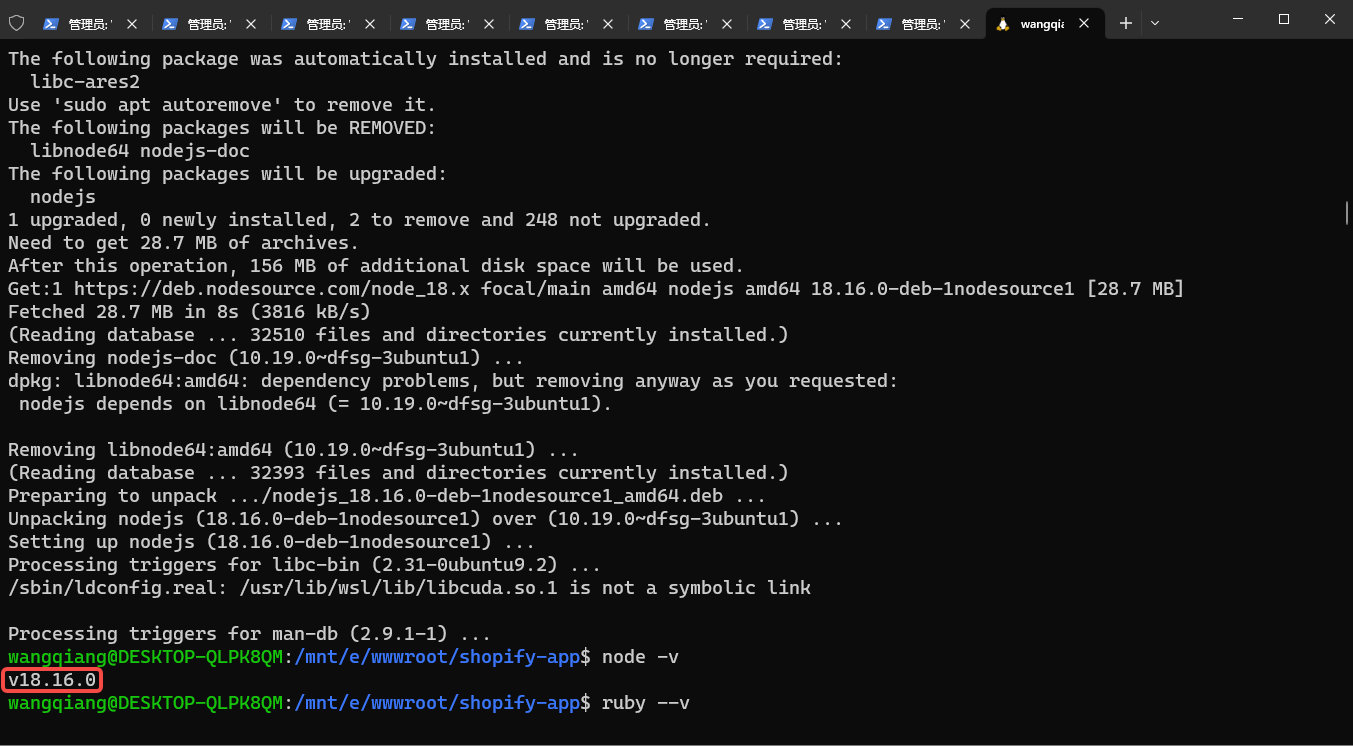This screenshot has width=1353, height=746.
Task: Close the wangqiang tab
Action: click(x=1084, y=24)
